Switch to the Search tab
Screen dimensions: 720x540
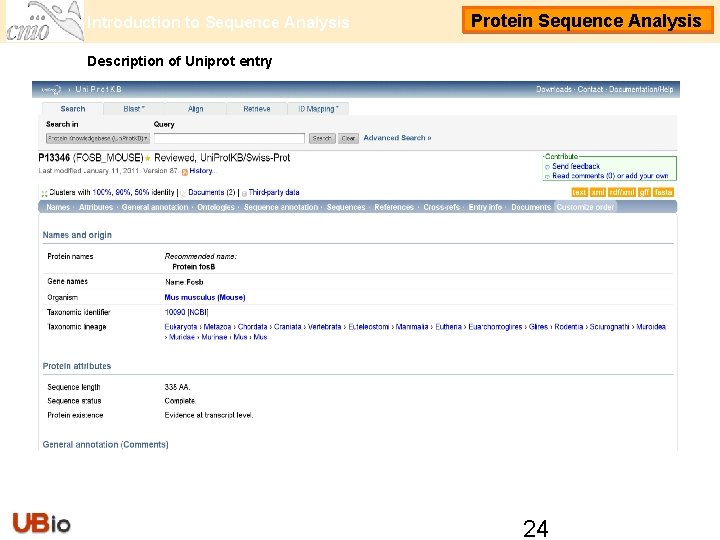pyautogui.click(x=73, y=109)
